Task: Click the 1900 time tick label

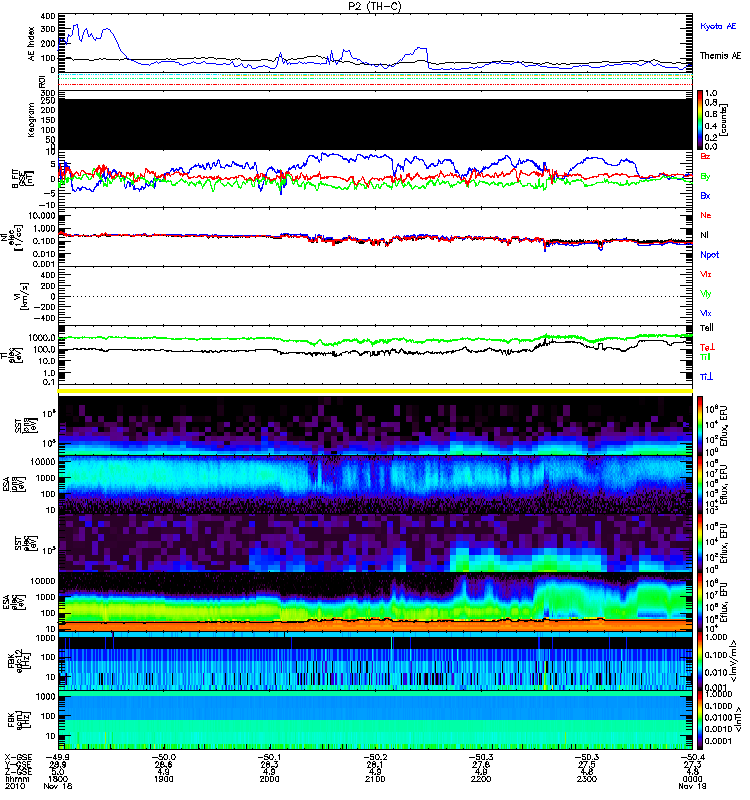Action: click(163, 779)
